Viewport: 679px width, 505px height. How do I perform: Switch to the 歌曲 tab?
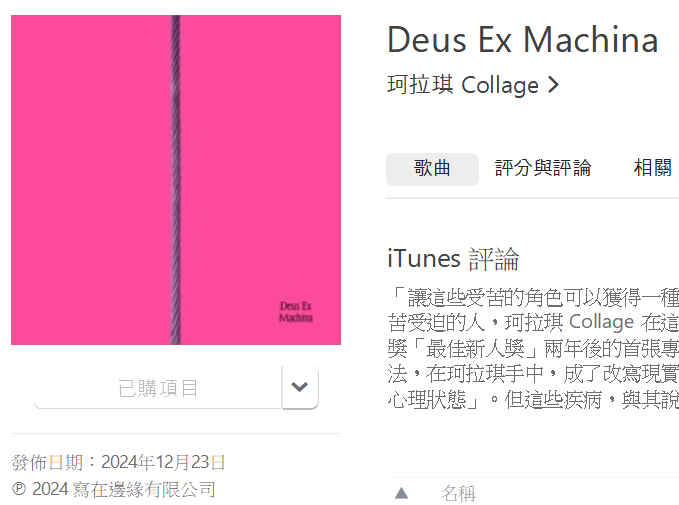[432, 169]
